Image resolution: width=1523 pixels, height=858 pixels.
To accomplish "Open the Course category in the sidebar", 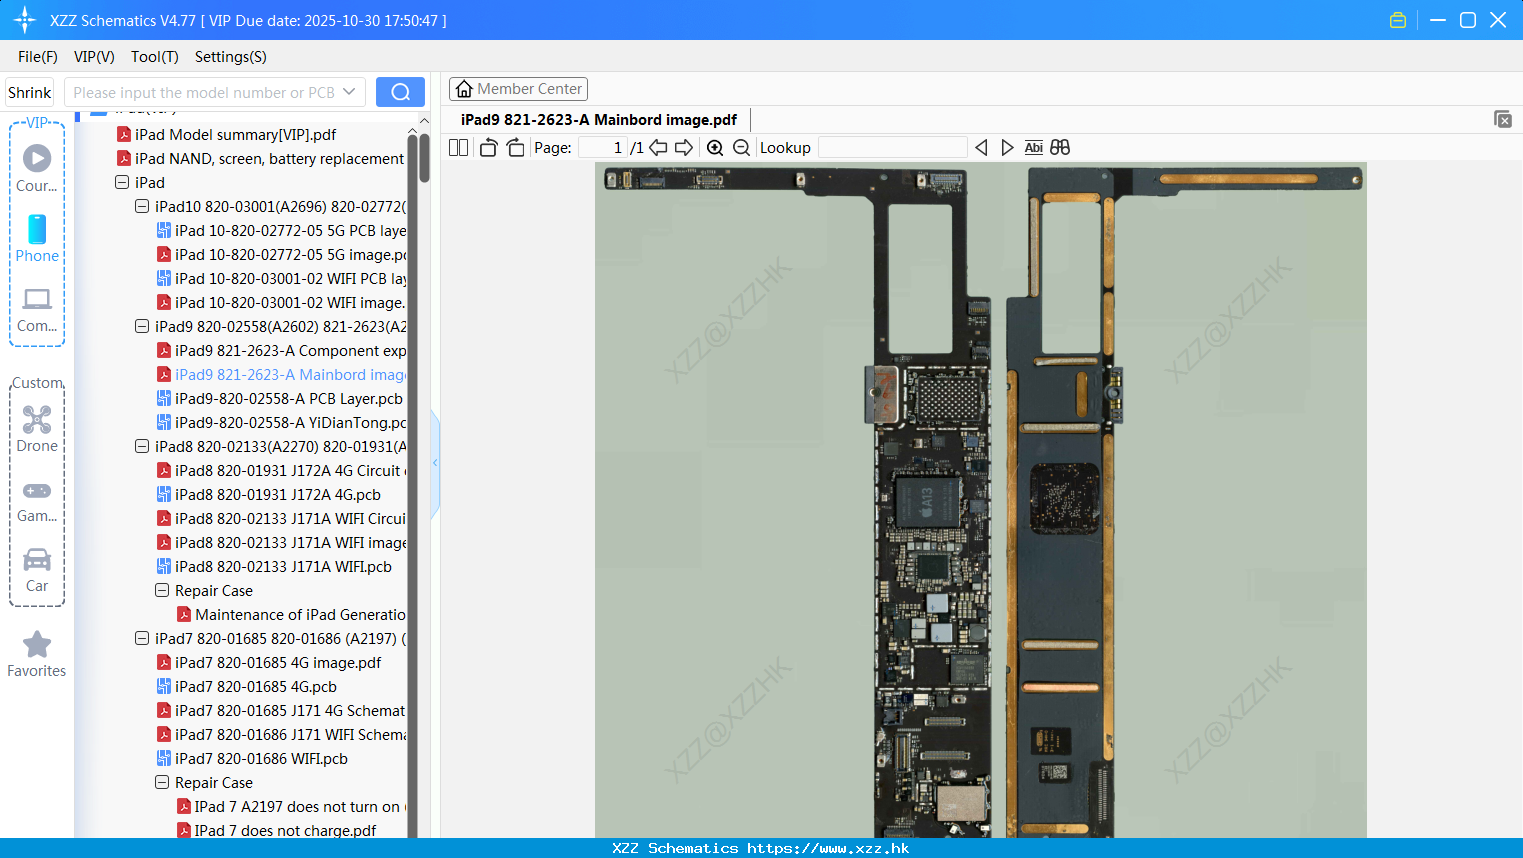I will click(37, 169).
